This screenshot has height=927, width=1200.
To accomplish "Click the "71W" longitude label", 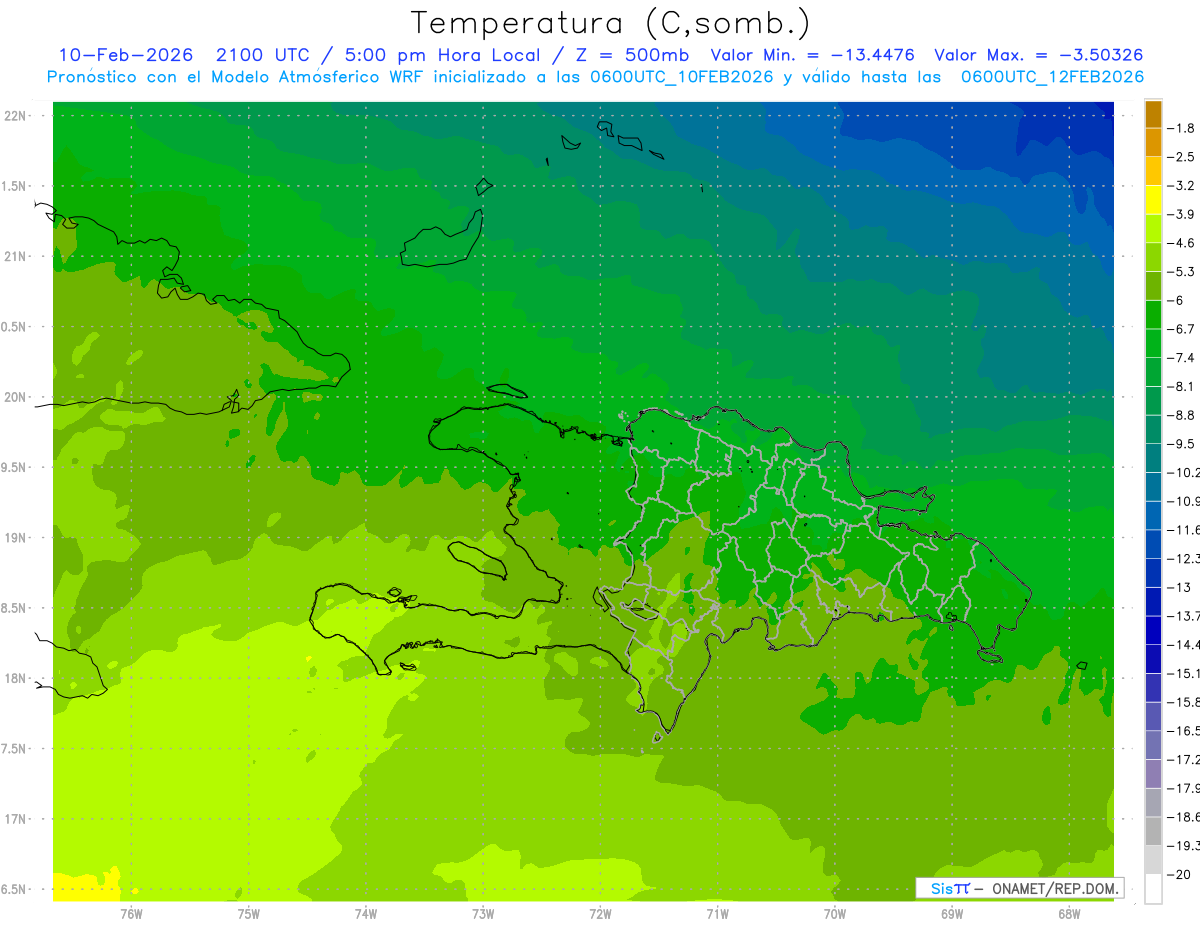I will point(717,914).
